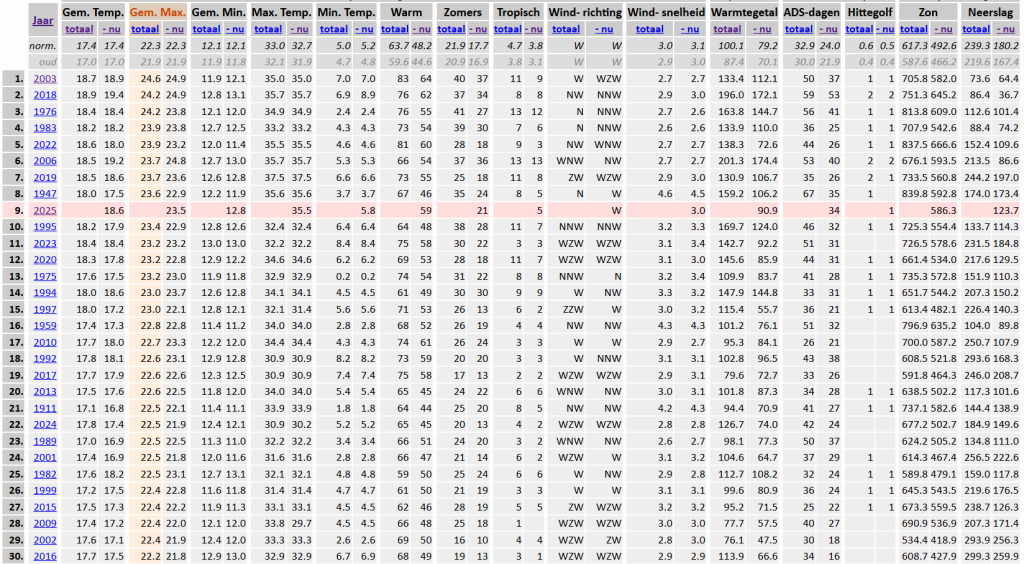Open the year 2016 link
The image size is (1024, 564).
45,556
